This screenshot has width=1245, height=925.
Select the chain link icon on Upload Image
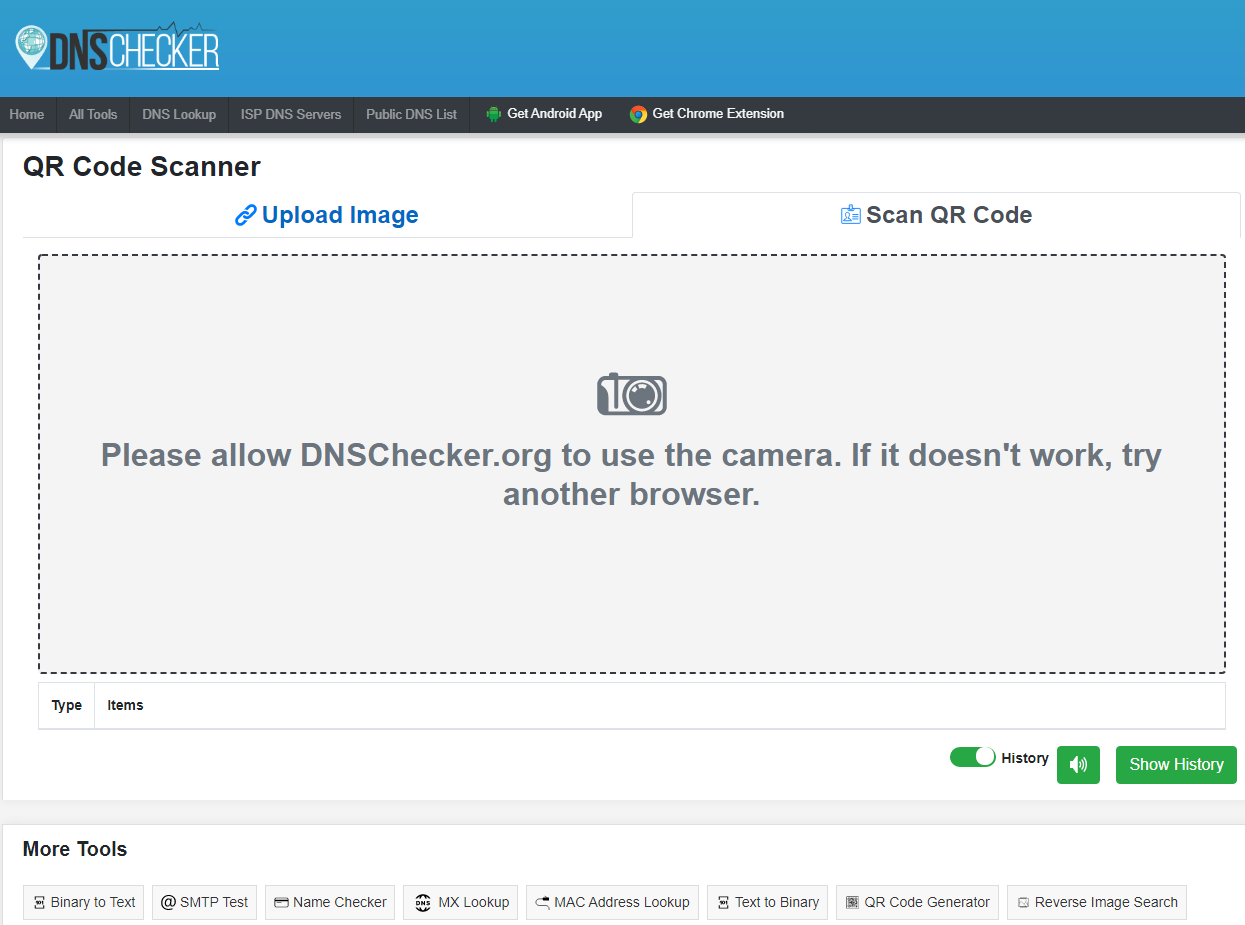click(244, 214)
